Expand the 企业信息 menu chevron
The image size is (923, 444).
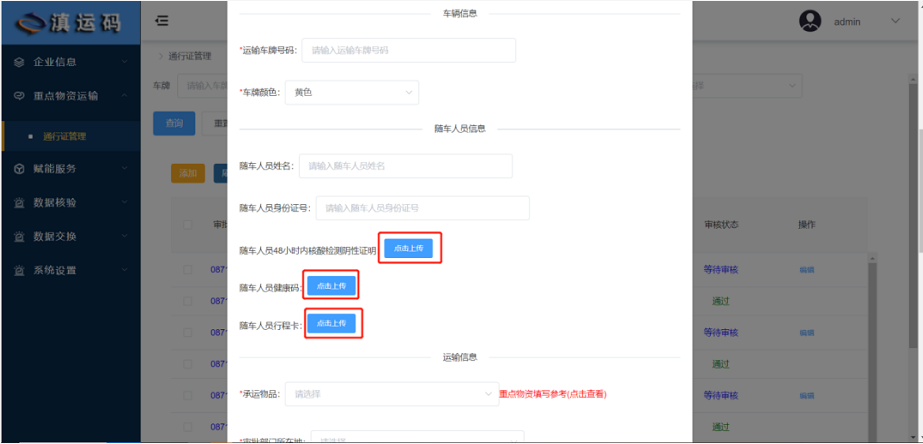tap(124, 62)
